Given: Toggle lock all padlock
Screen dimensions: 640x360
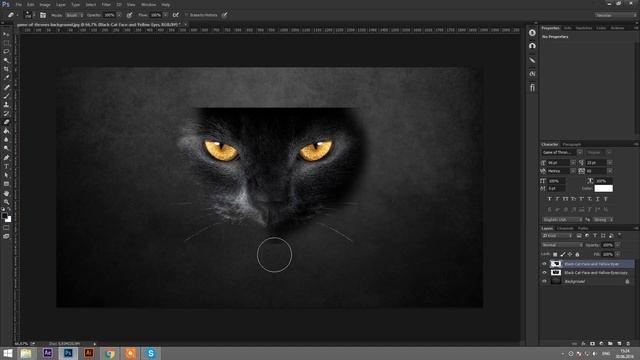Looking at the screenshot, I should [x=578, y=254].
